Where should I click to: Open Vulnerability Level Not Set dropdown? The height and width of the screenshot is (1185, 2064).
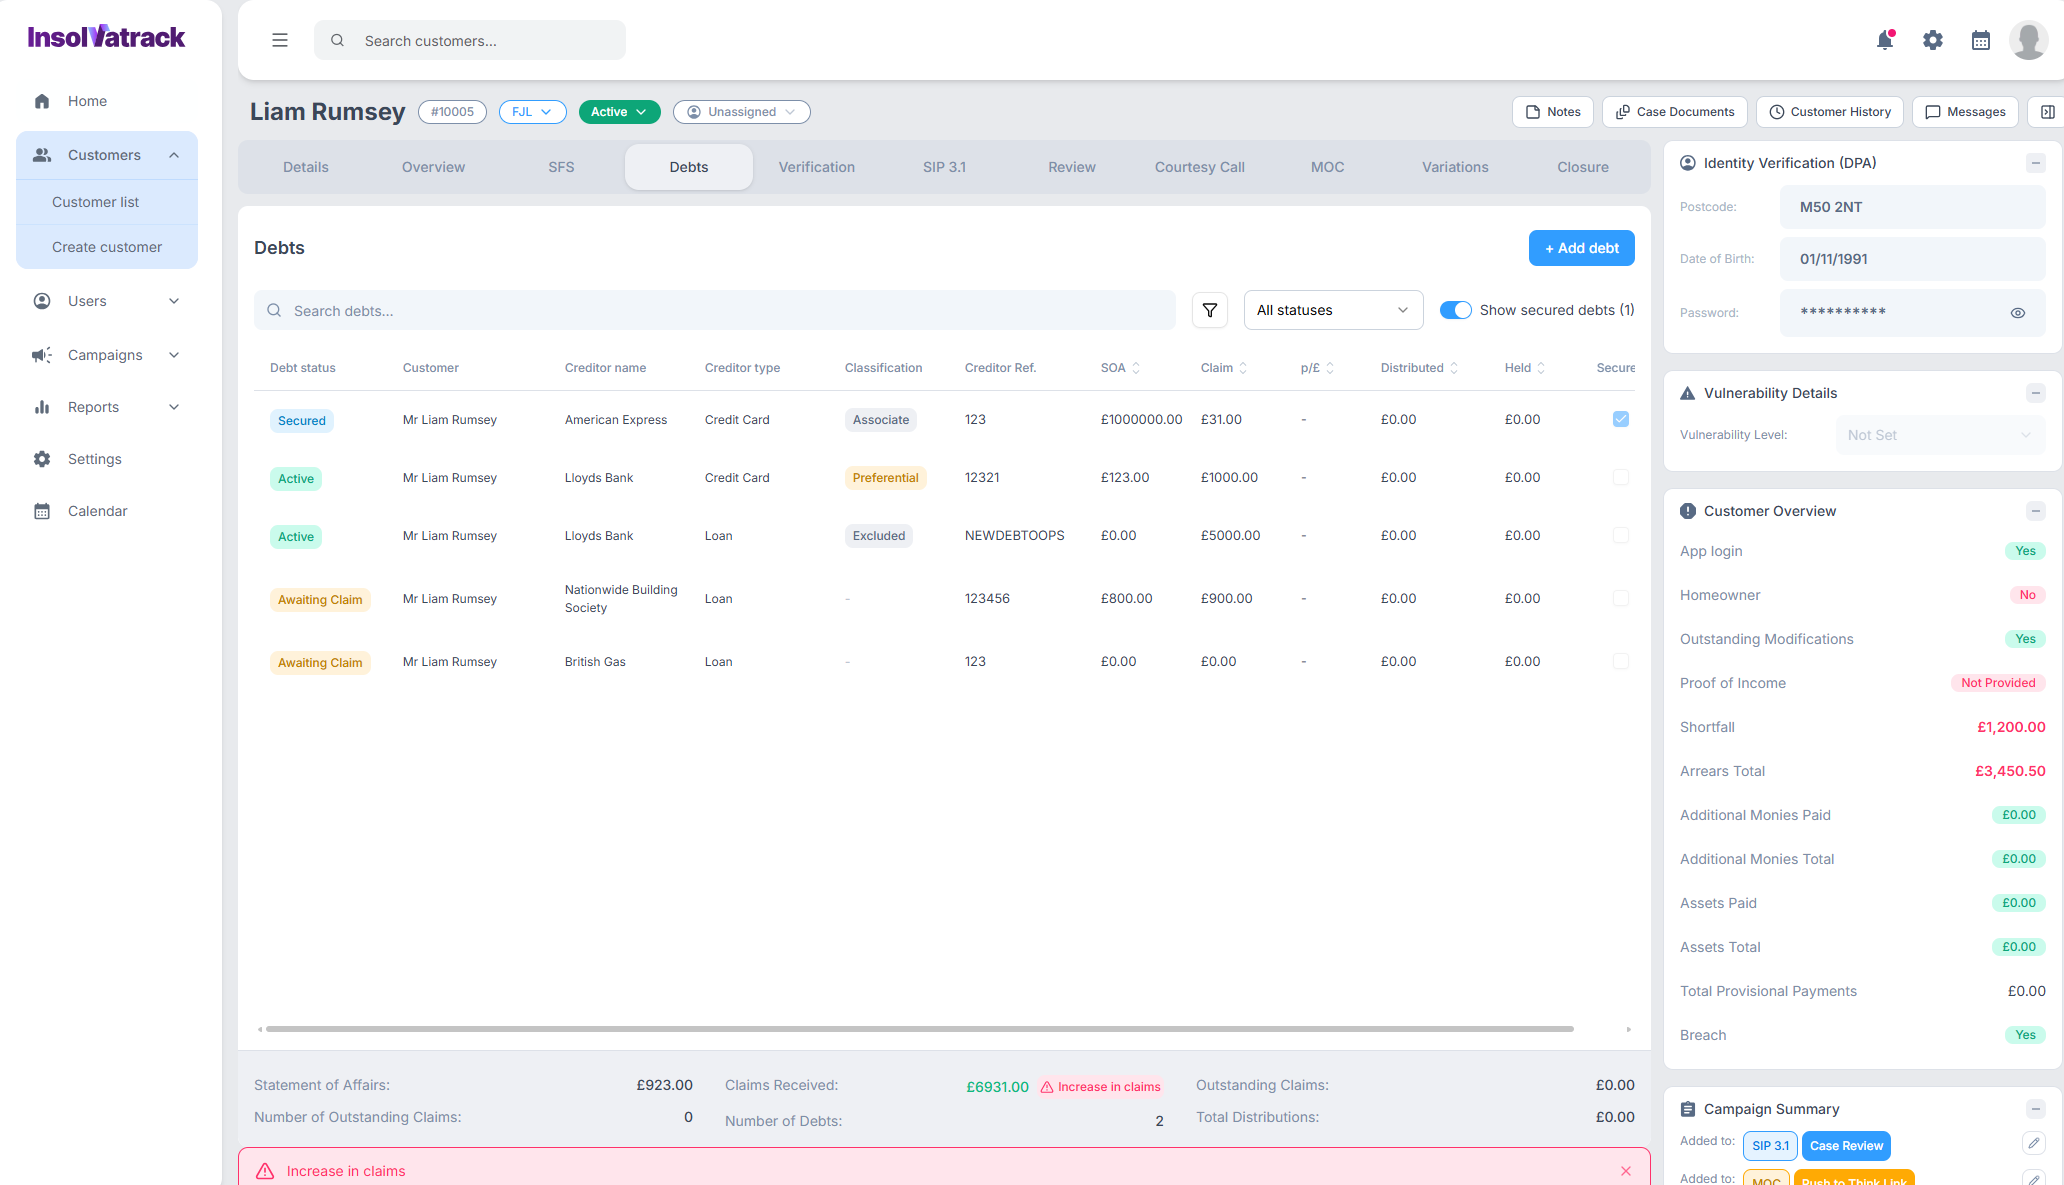[1940, 435]
